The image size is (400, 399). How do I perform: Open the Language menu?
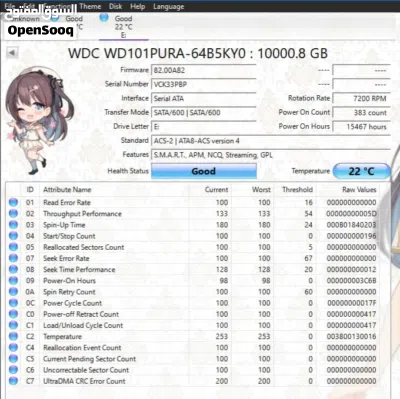click(x=168, y=6)
